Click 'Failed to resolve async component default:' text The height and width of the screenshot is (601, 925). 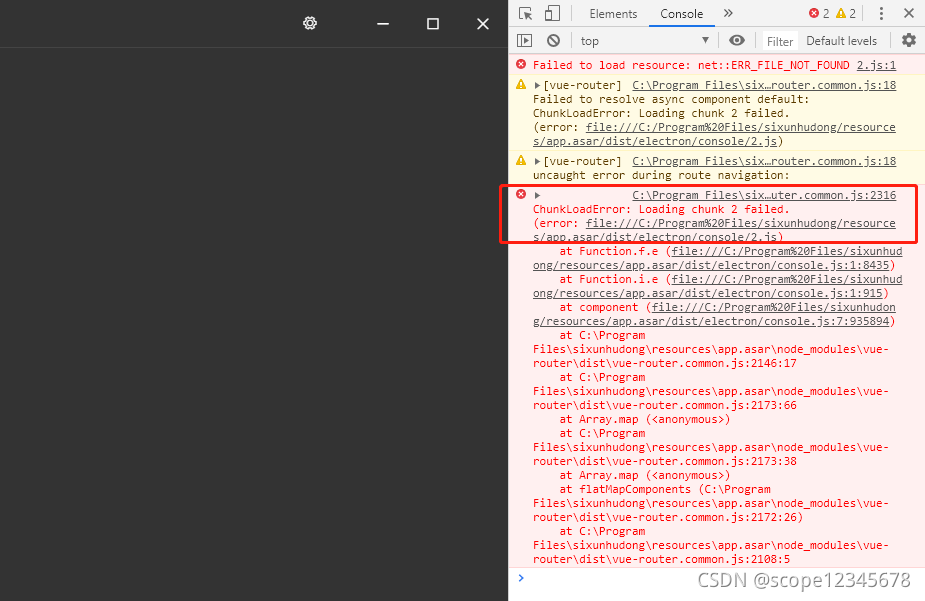pos(671,99)
